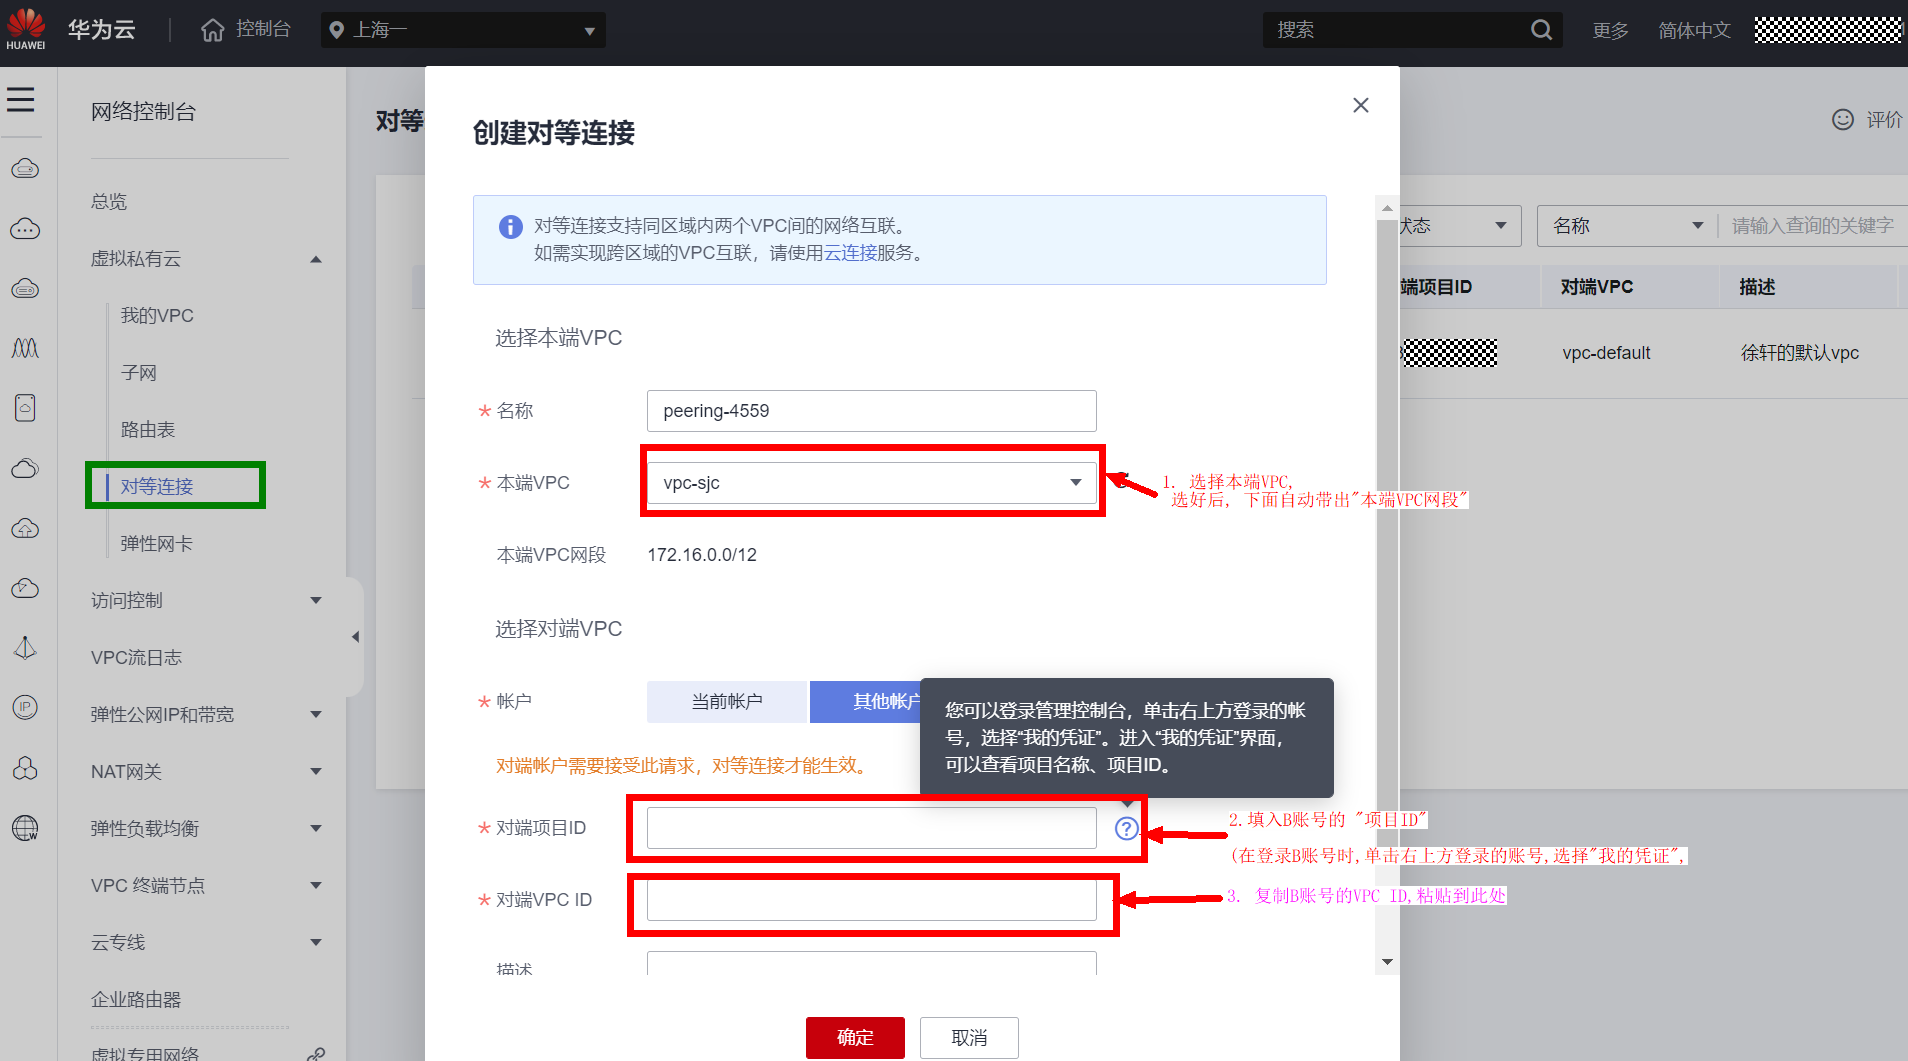Click vpc-default in the background table
The height and width of the screenshot is (1061, 1908).
(1606, 353)
